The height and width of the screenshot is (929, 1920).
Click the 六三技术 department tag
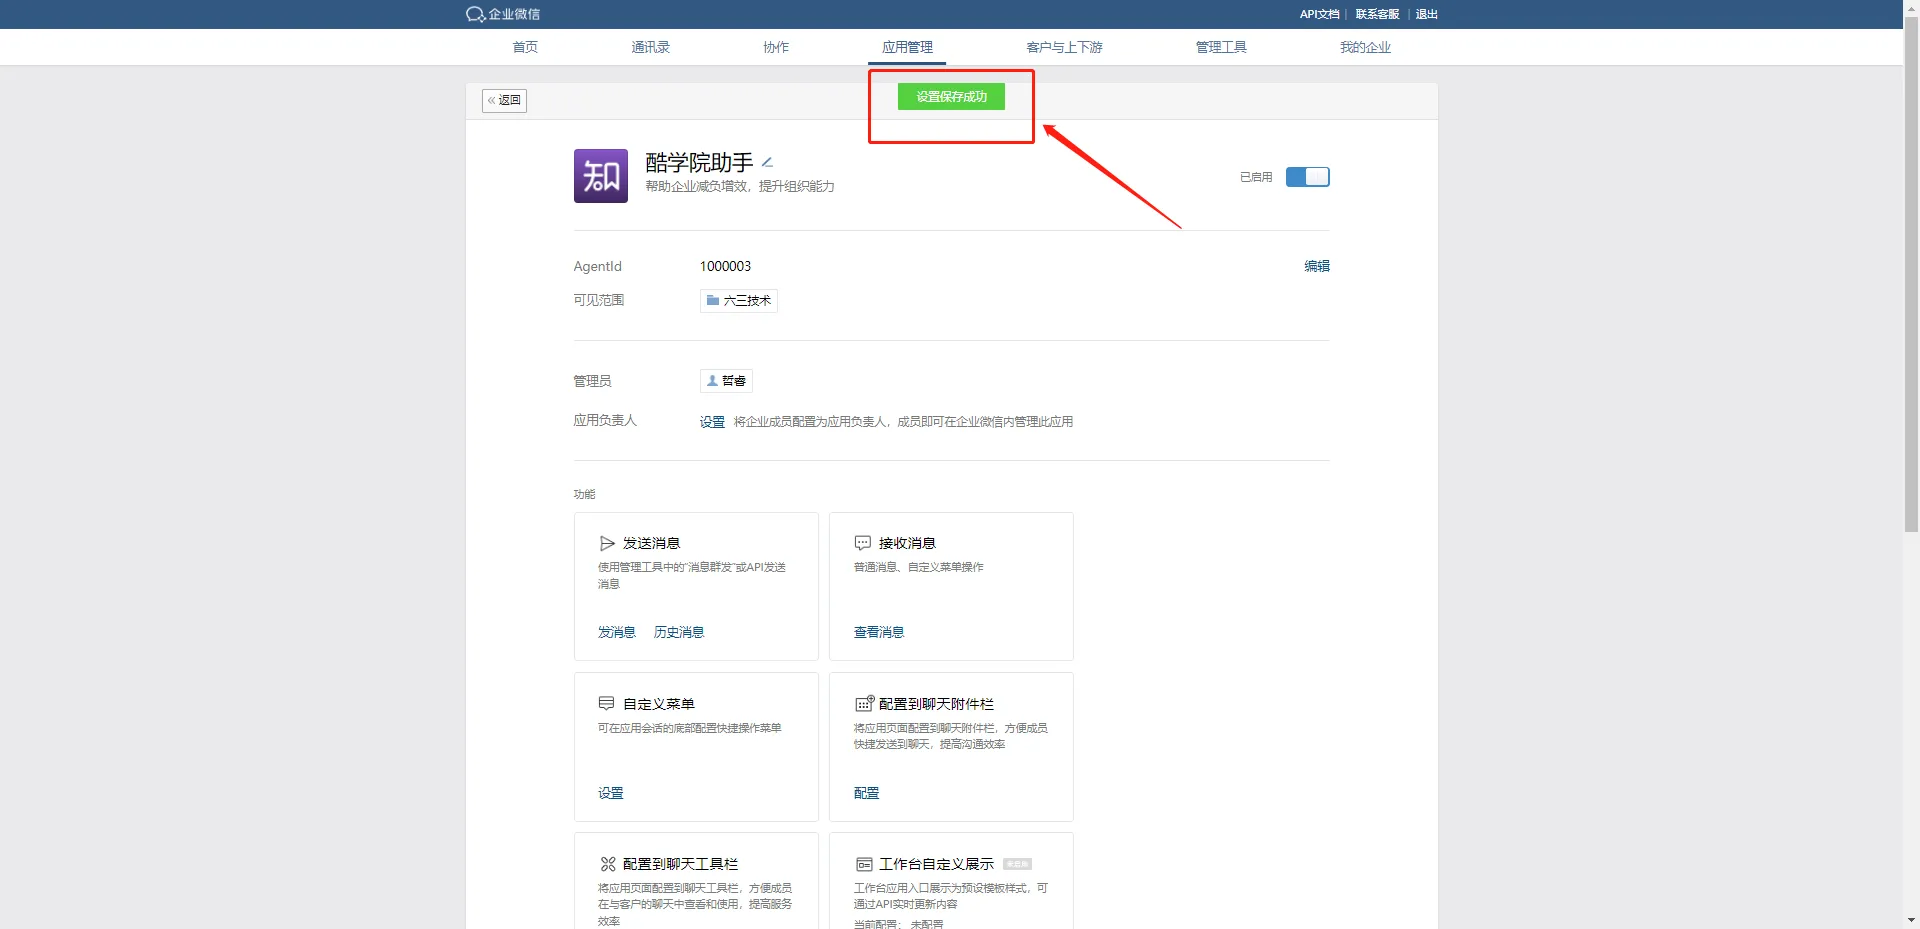(x=739, y=300)
